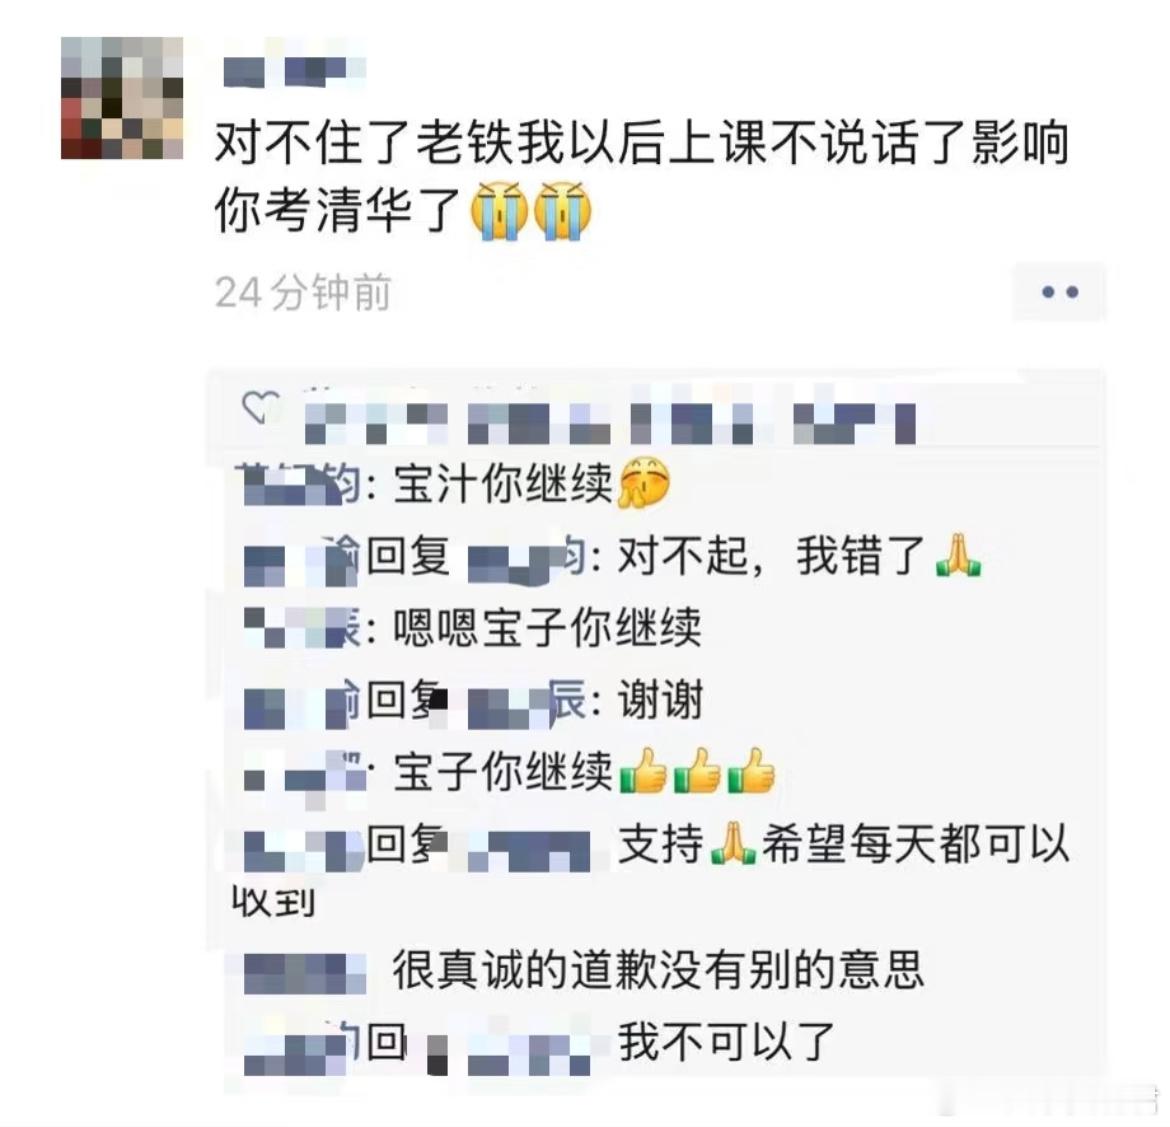1170x1127 pixels.
Task: Tap comment 很真诚的道歉没有别的意思
Action: point(658,970)
